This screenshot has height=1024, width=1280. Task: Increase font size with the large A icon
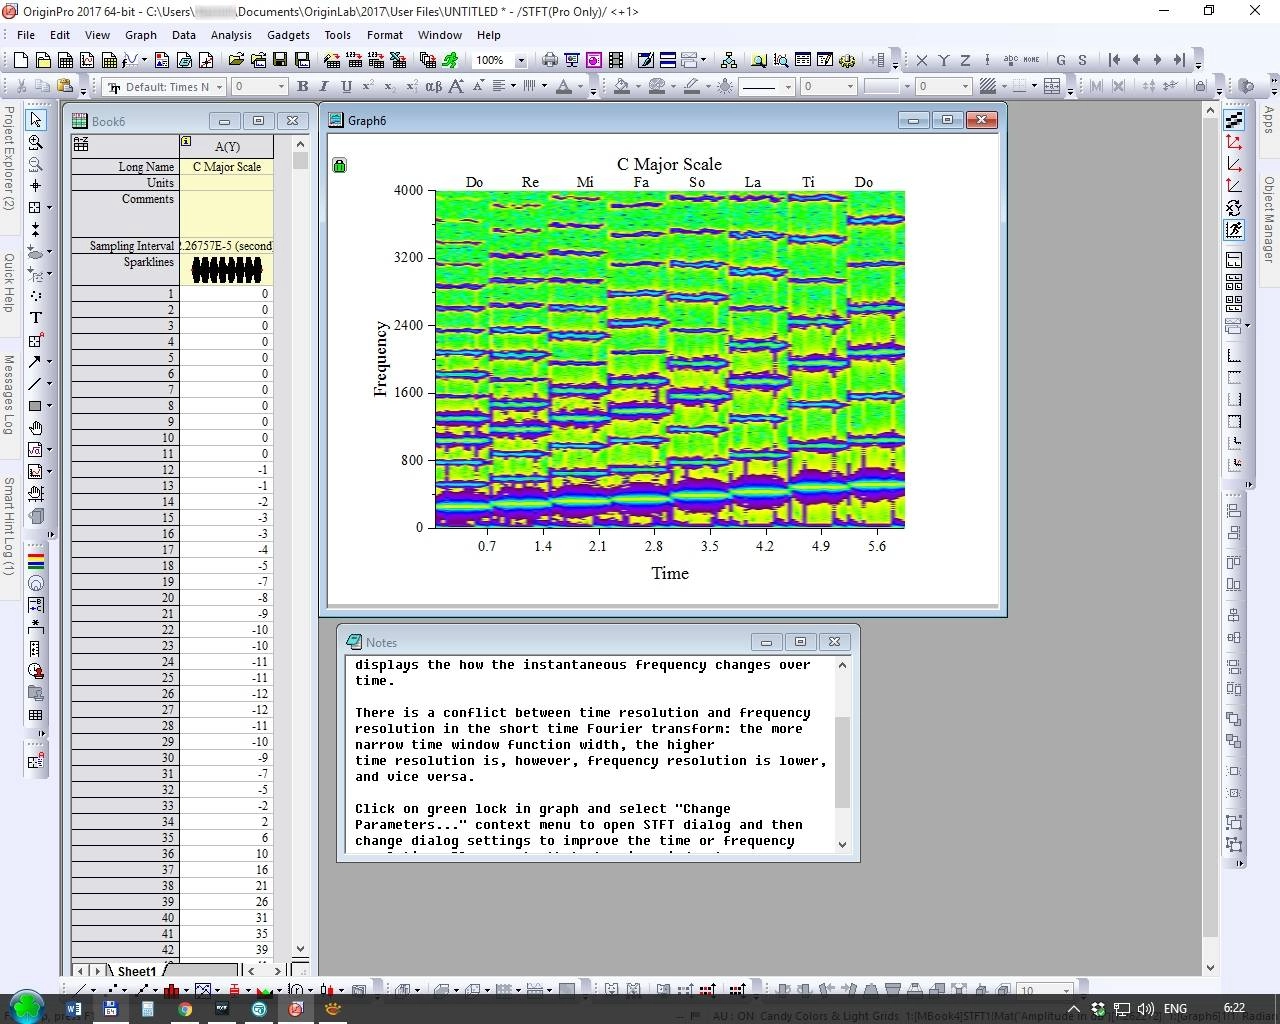click(456, 87)
